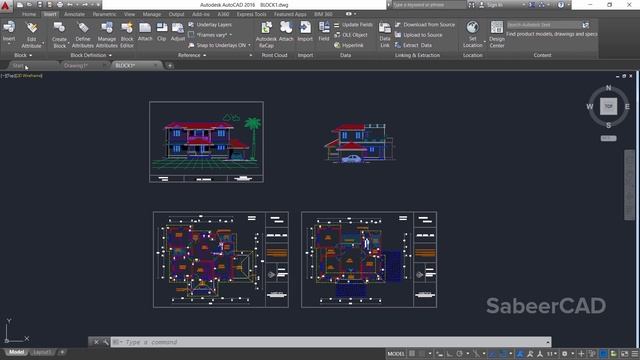
Task: Switch to the Annotate ribbon tab
Action: click(74, 14)
